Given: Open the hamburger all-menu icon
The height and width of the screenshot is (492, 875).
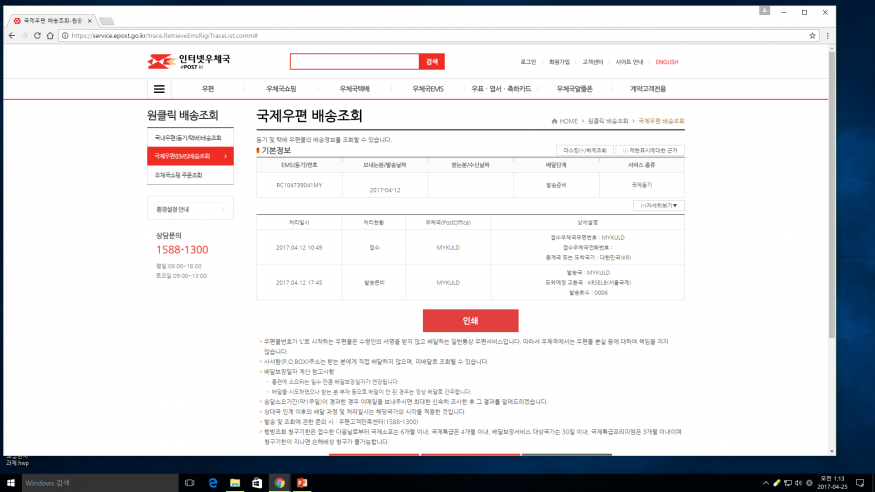Looking at the screenshot, I should point(159,89).
